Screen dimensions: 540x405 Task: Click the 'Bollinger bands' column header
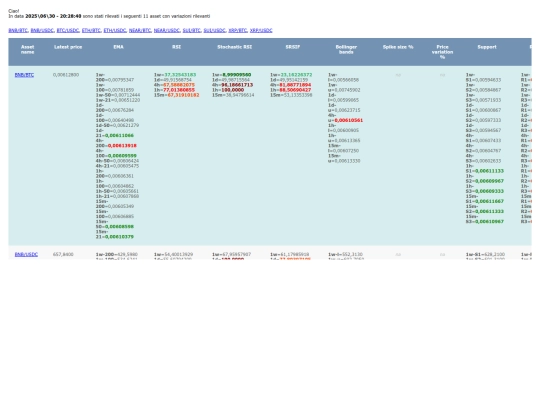coord(346,50)
